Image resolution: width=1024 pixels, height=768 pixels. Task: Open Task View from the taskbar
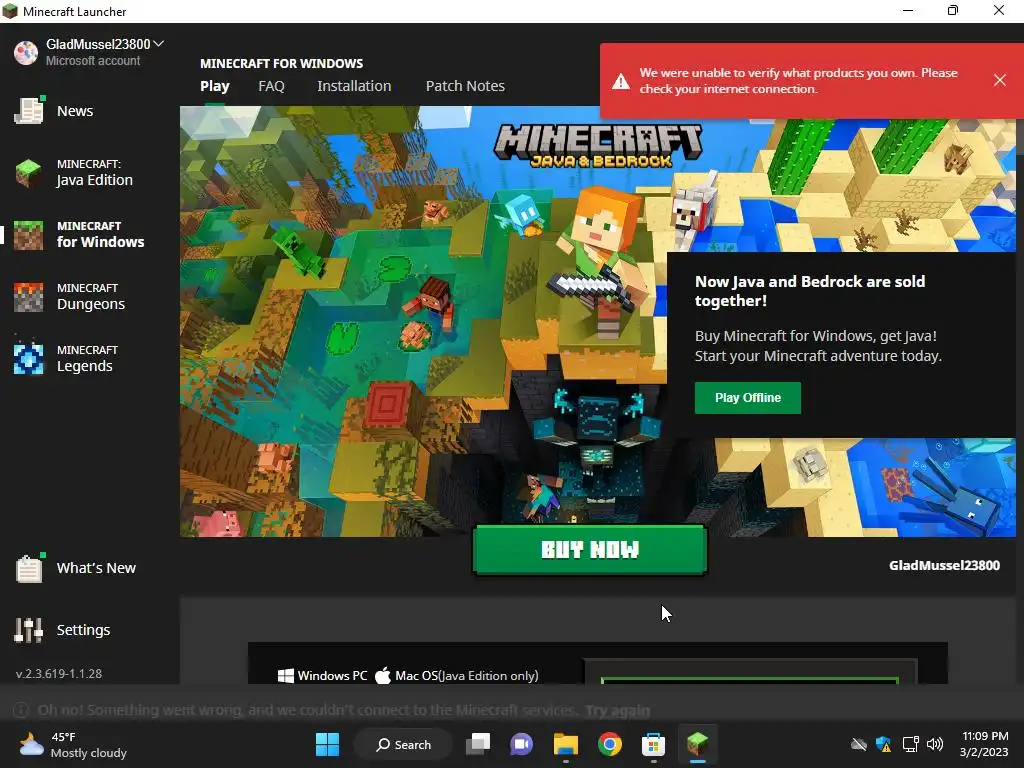[478, 744]
